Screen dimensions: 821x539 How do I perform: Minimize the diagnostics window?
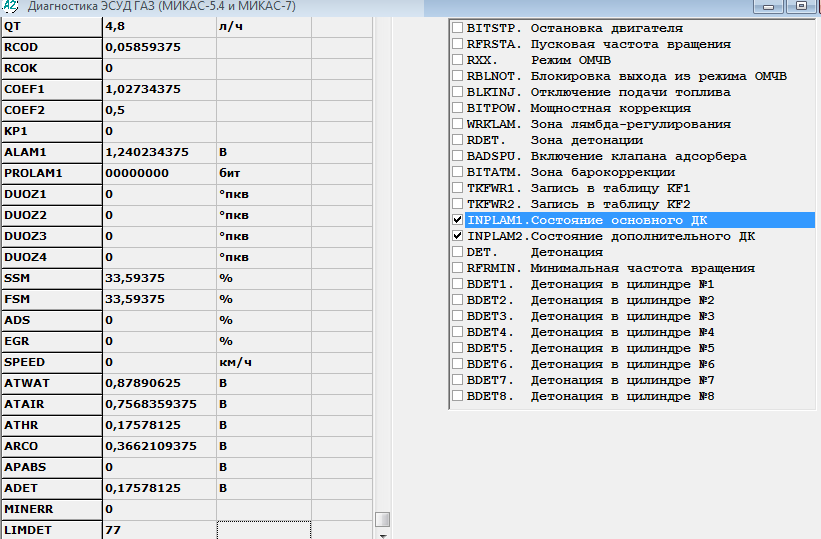(768, 6)
